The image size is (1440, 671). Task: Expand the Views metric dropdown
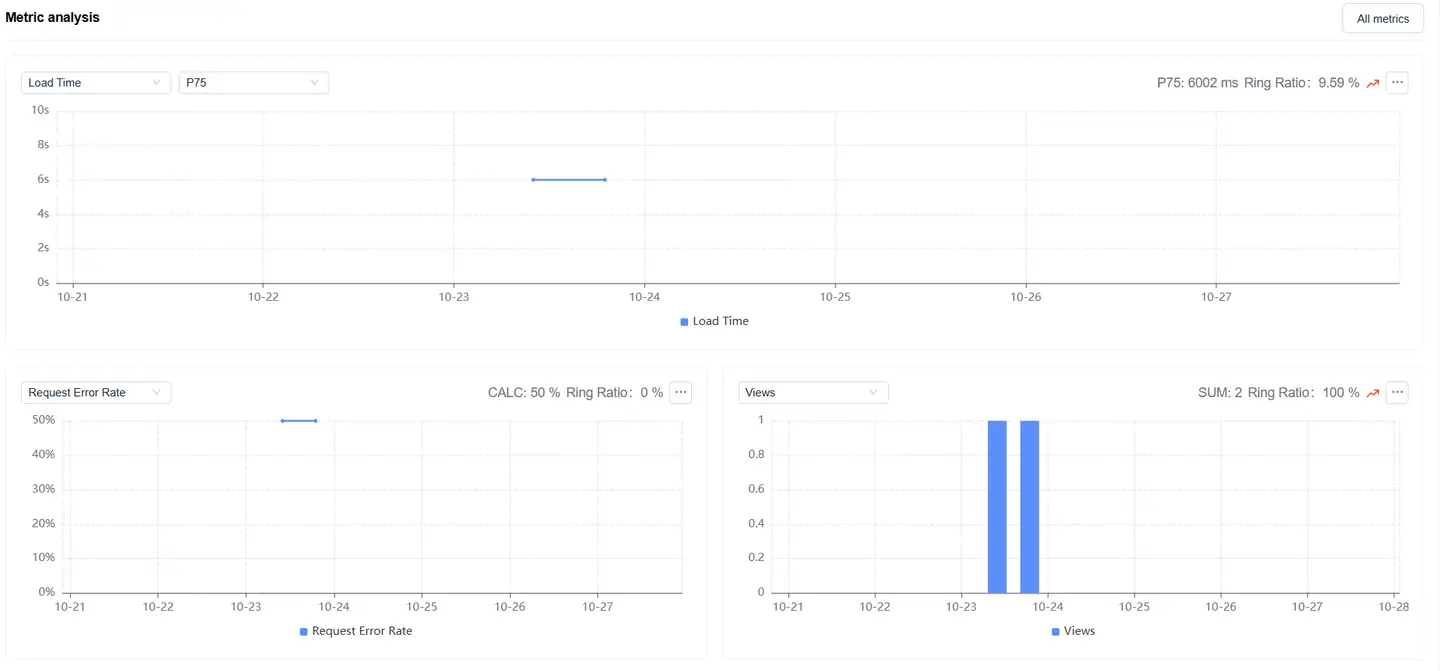point(813,393)
